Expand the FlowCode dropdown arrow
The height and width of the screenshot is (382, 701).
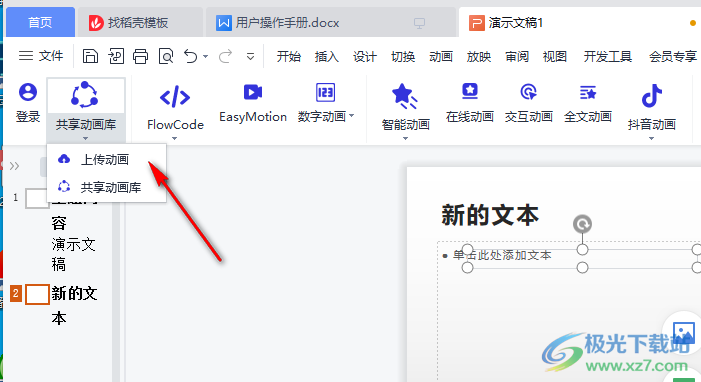coord(174,138)
